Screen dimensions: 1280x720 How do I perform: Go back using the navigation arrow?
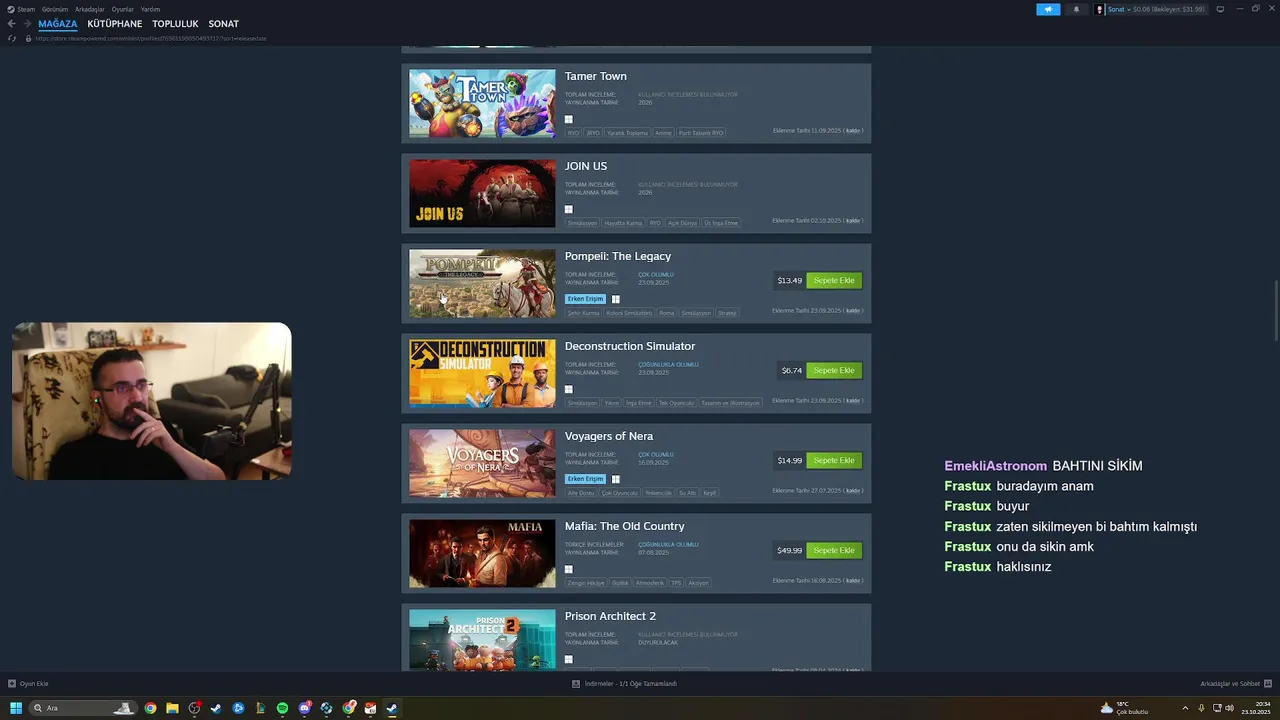(x=11, y=24)
